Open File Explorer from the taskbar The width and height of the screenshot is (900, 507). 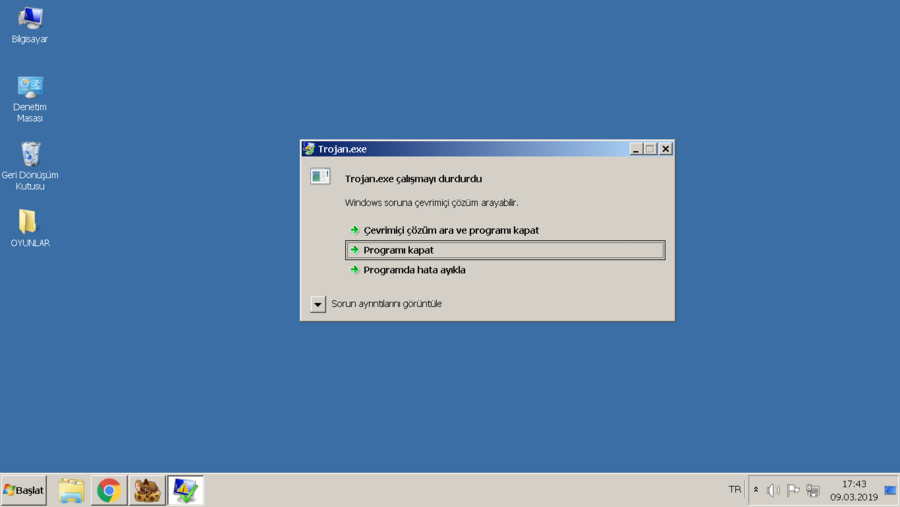point(71,490)
